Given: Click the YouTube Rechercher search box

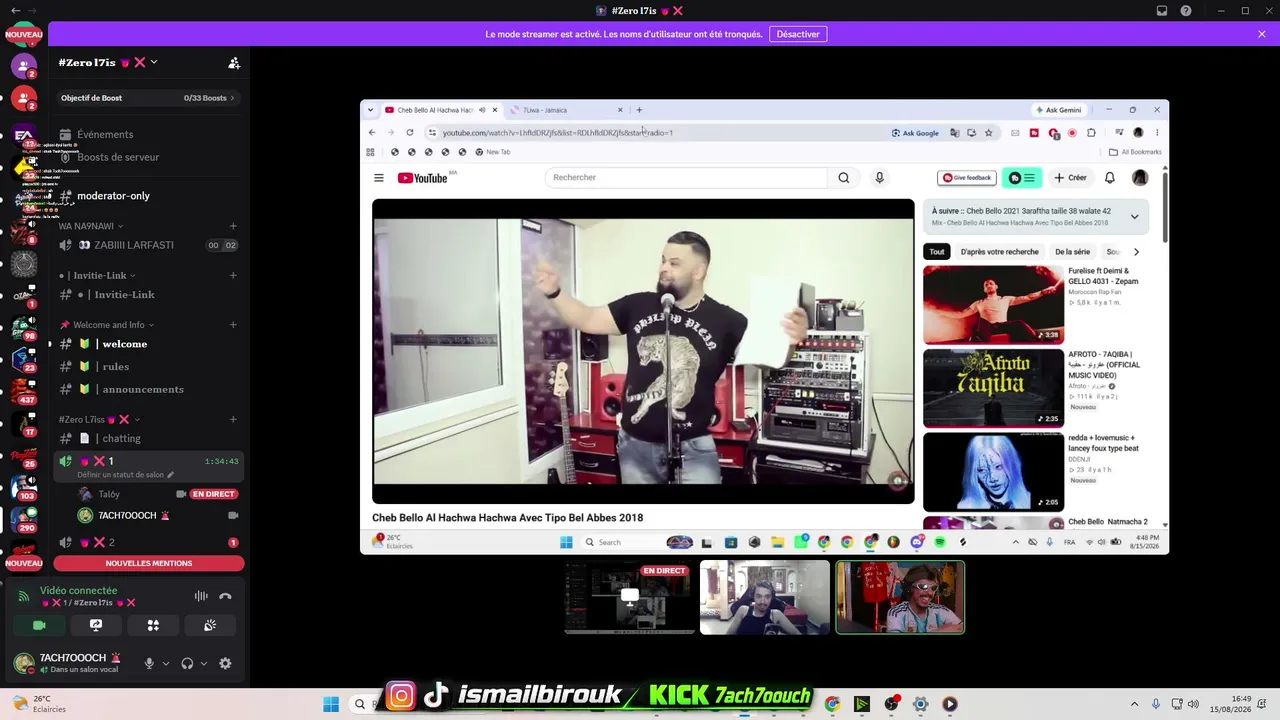Looking at the screenshot, I should 686,178.
